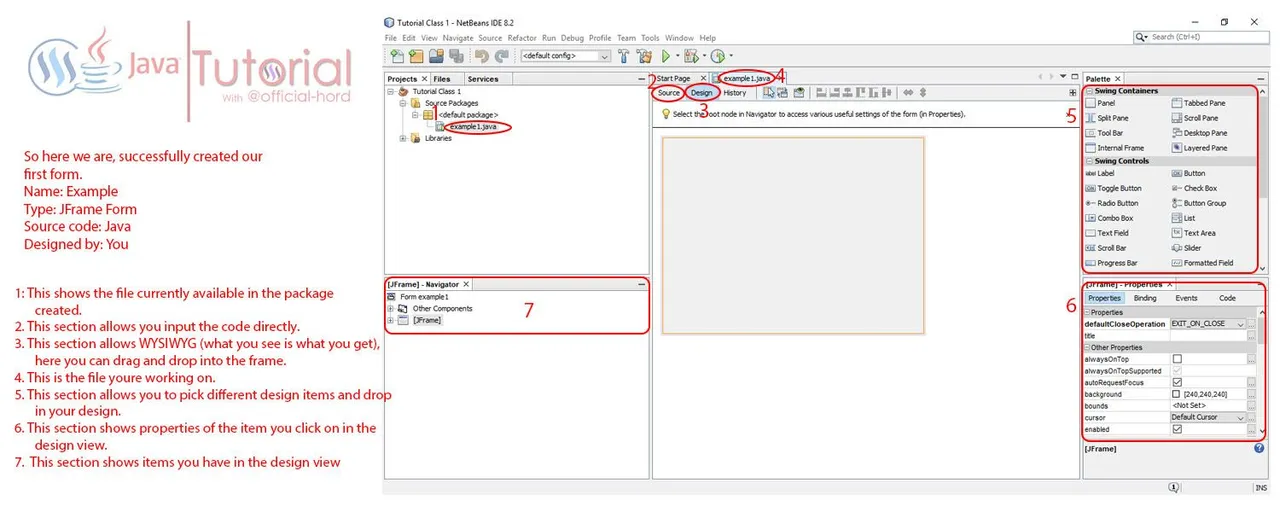Click the notifications icon in status bar
Screen dimensions: 1280x512
point(1172,488)
